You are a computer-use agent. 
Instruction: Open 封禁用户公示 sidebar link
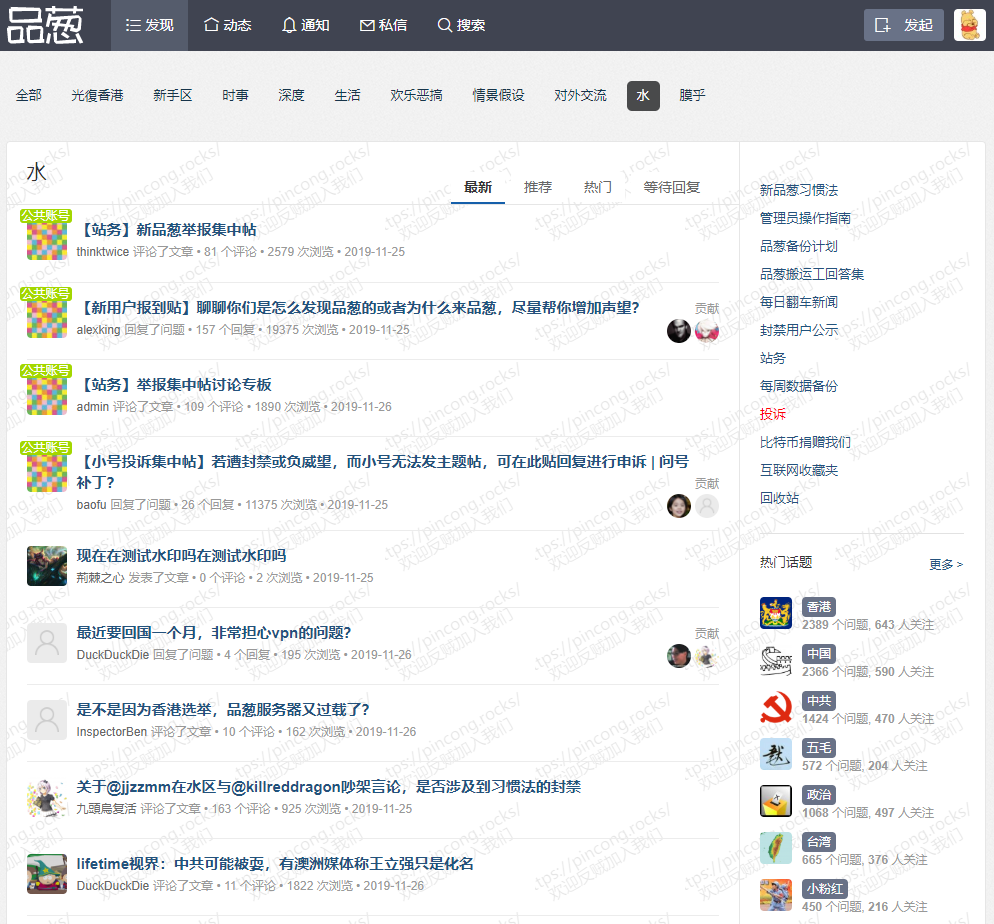(x=799, y=330)
